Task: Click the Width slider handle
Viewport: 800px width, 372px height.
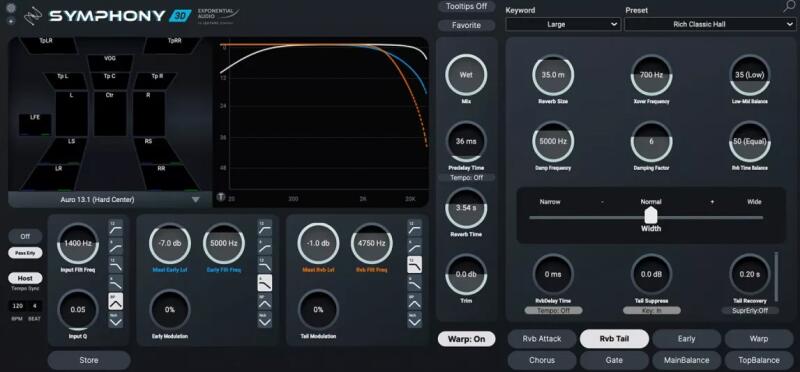Action: pos(651,215)
